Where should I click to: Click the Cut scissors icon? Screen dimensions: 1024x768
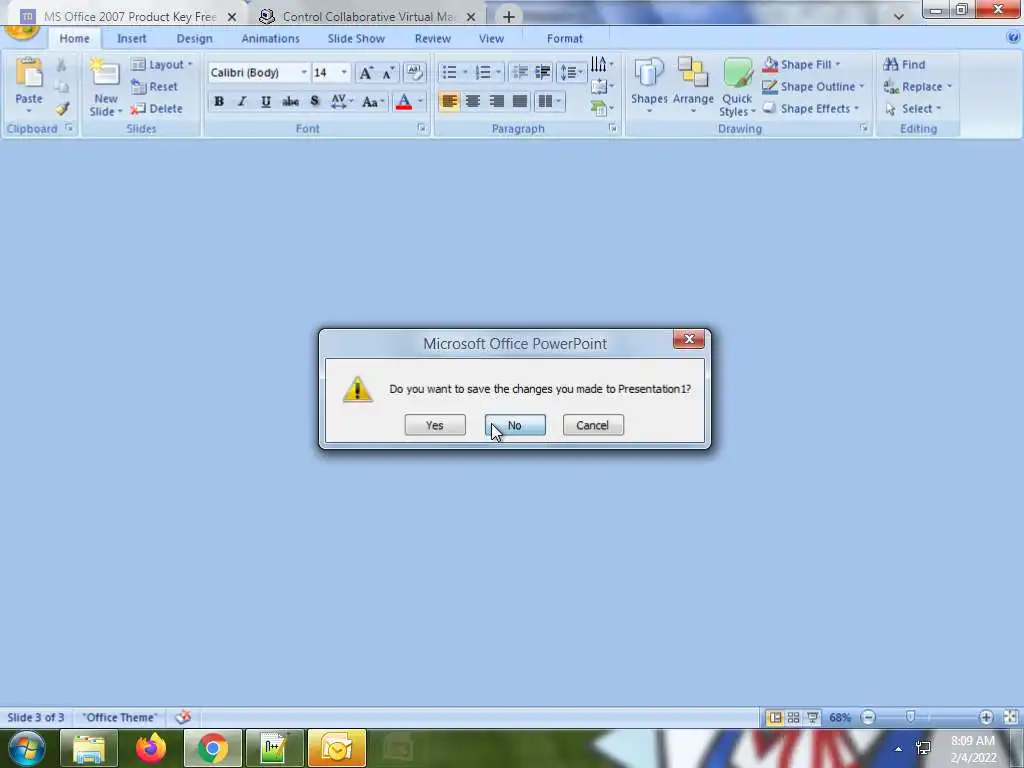[x=61, y=65]
